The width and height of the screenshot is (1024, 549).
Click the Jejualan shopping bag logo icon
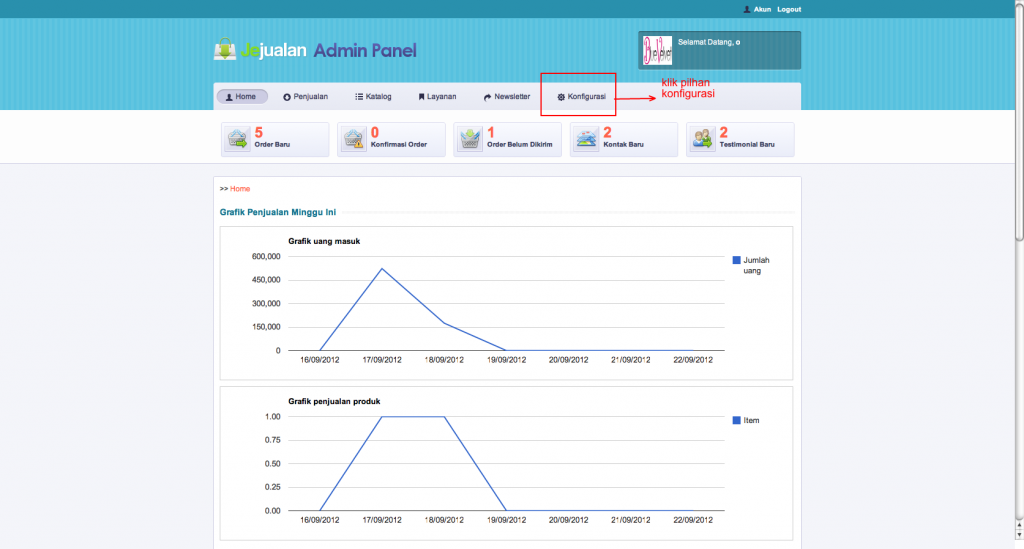tap(225, 49)
